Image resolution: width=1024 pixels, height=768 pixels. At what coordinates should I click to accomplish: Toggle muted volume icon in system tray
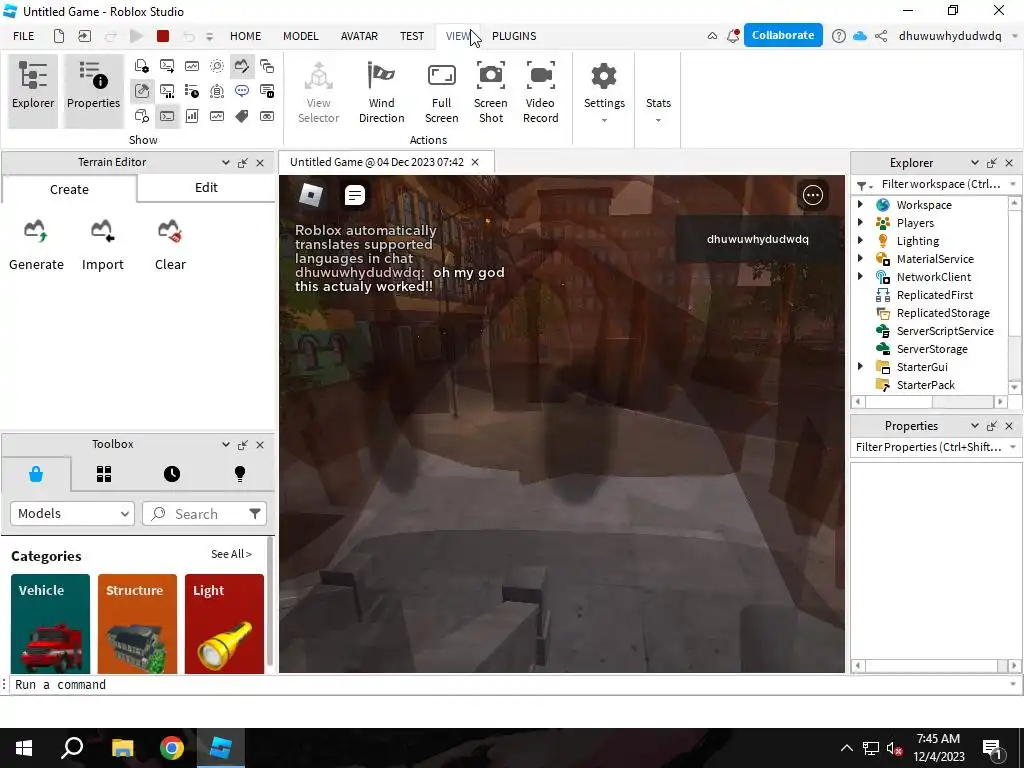(x=894, y=748)
